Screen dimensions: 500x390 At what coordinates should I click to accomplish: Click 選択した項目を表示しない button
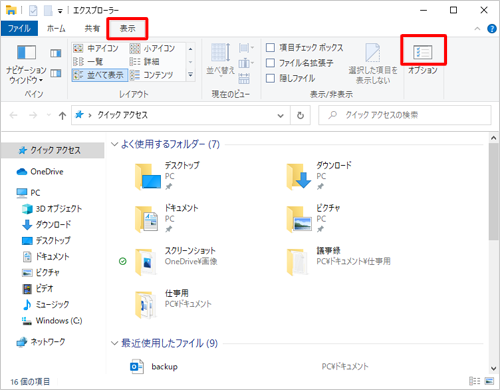point(373,63)
